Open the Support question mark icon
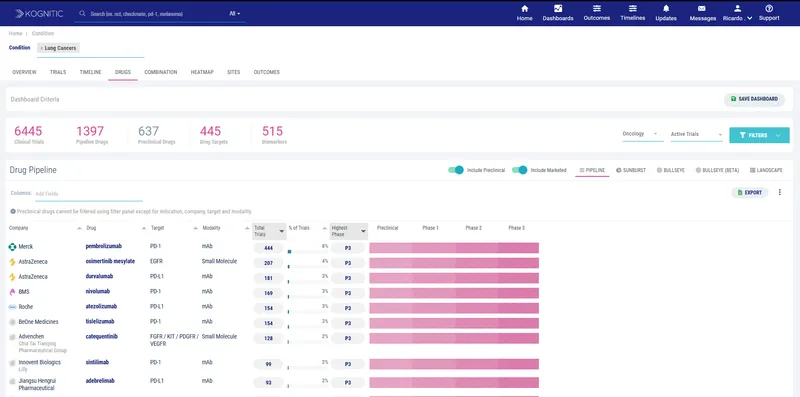Viewport: 800px width, 397px height. click(769, 9)
